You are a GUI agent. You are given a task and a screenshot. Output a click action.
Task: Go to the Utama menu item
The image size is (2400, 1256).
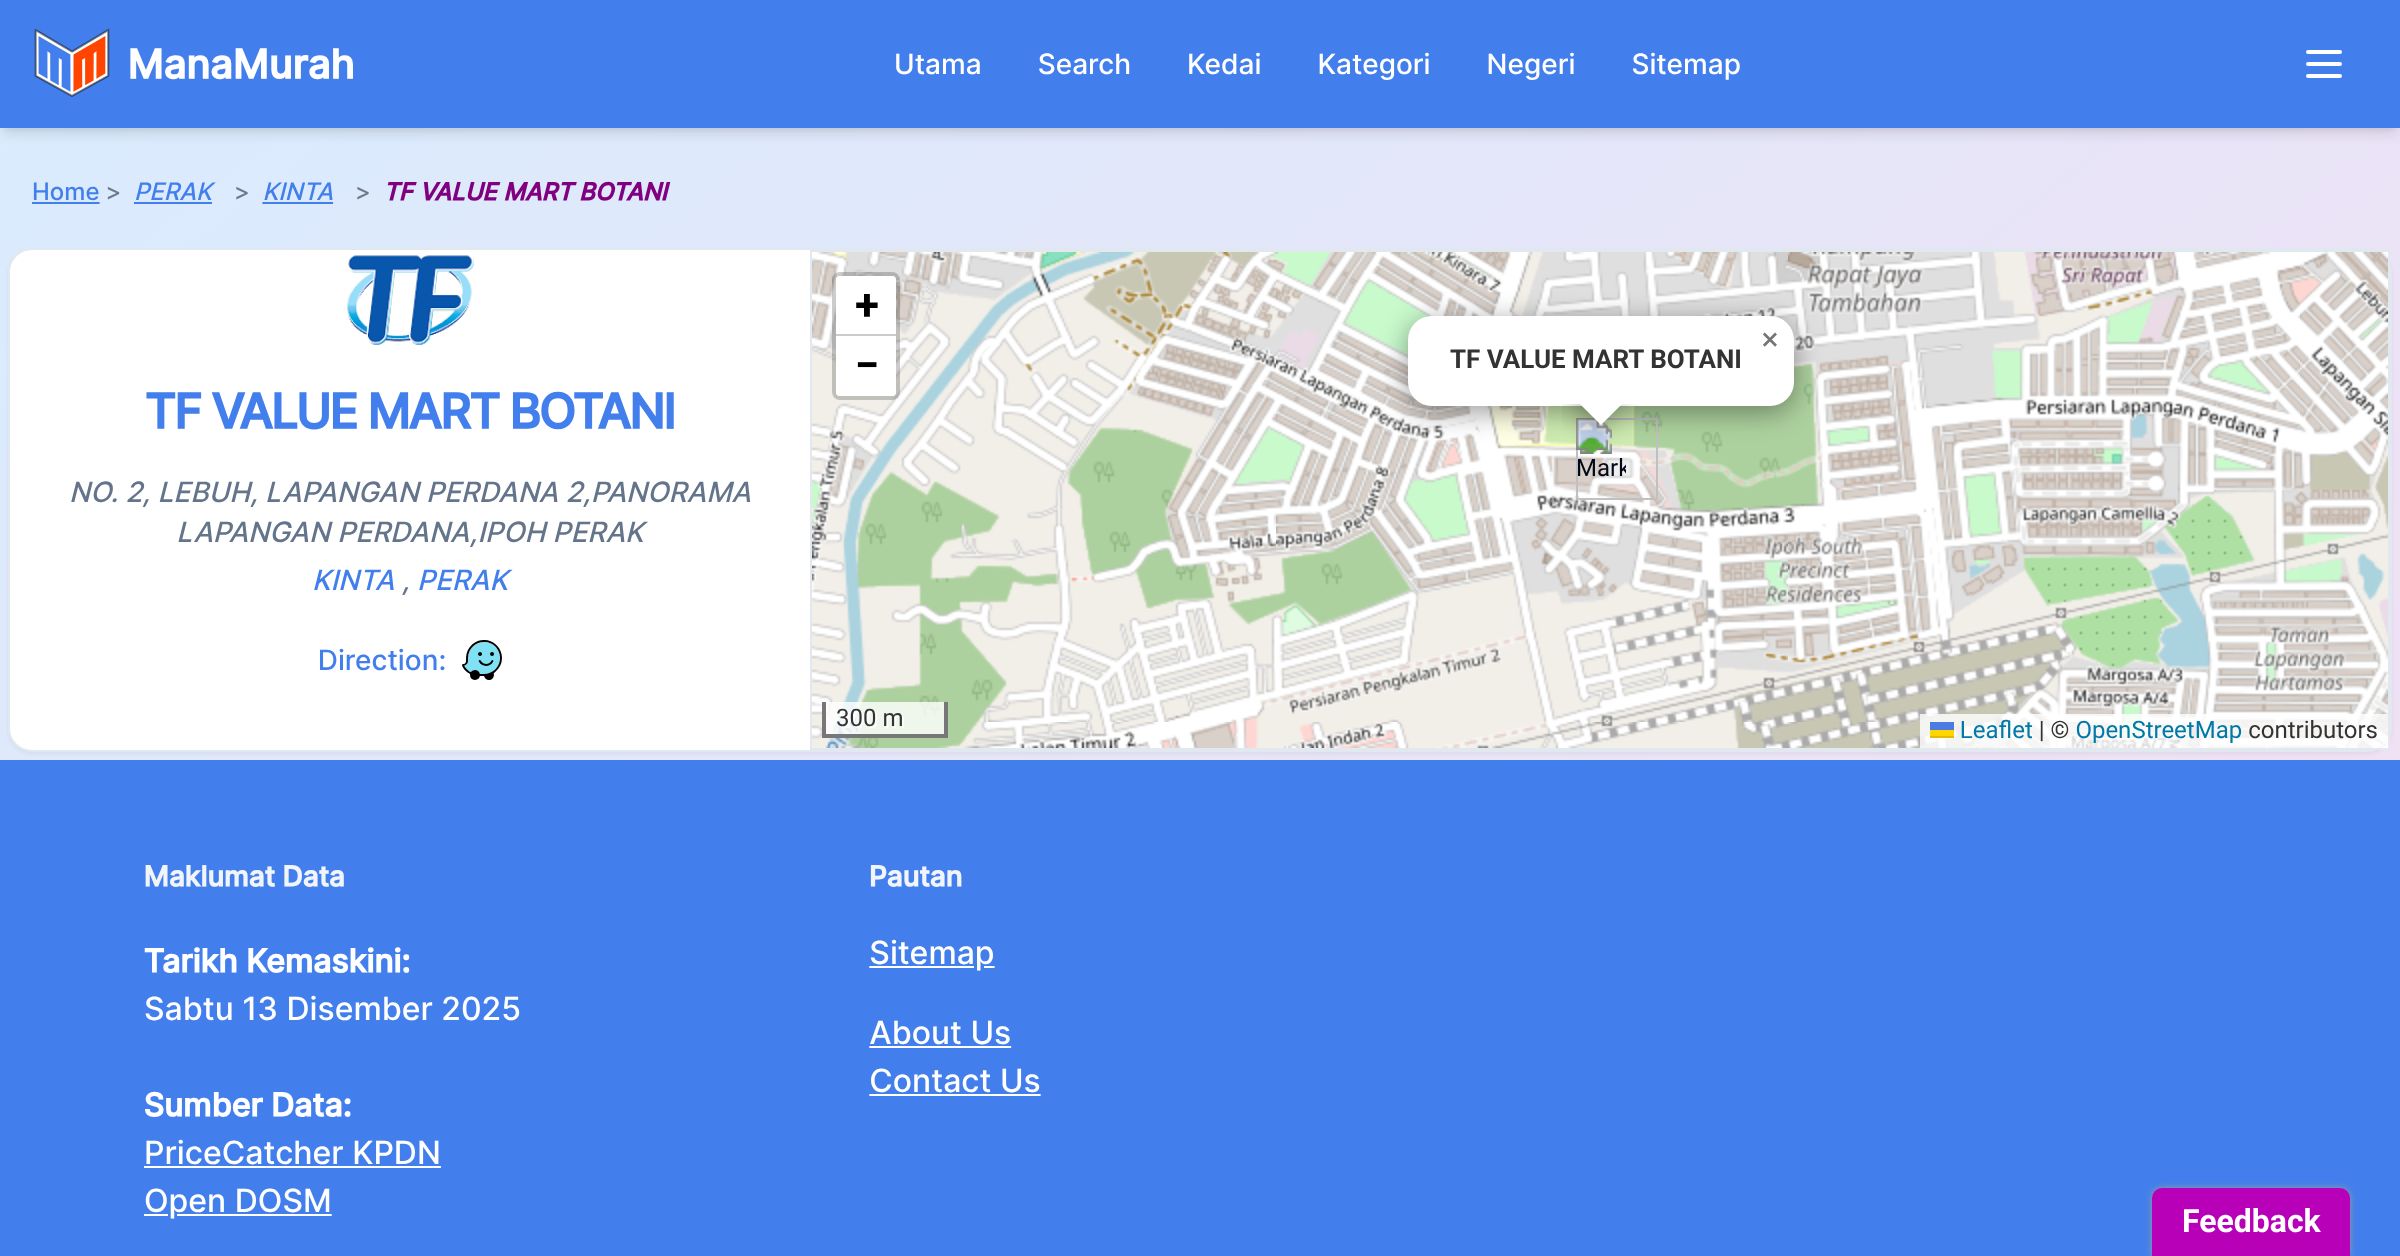(937, 64)
